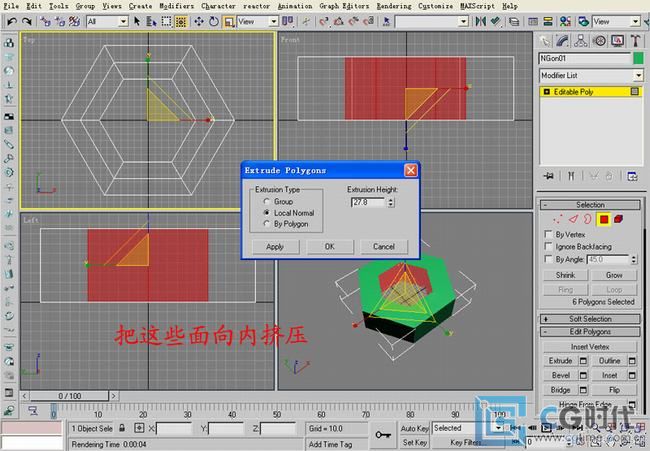Enable Ignore Backfacing checkbox
Screen dimensions: 650x451
pyautogui.click(x=548, y=247)
